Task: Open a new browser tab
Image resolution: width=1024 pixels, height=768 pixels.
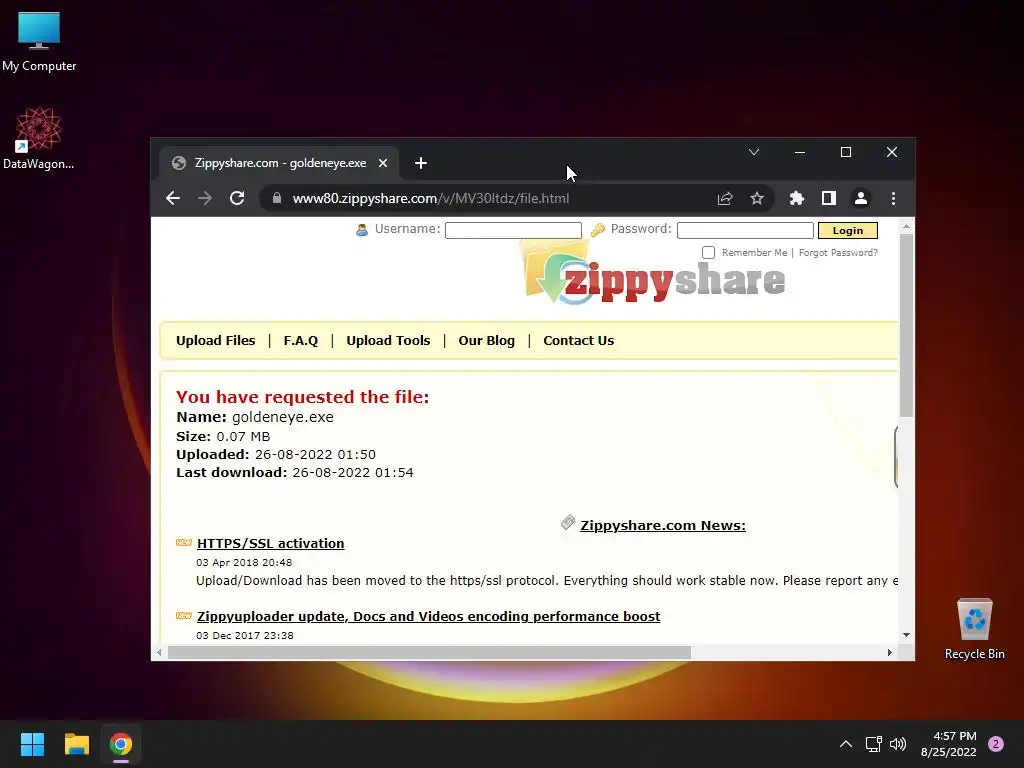Action: tap(421, 163)
